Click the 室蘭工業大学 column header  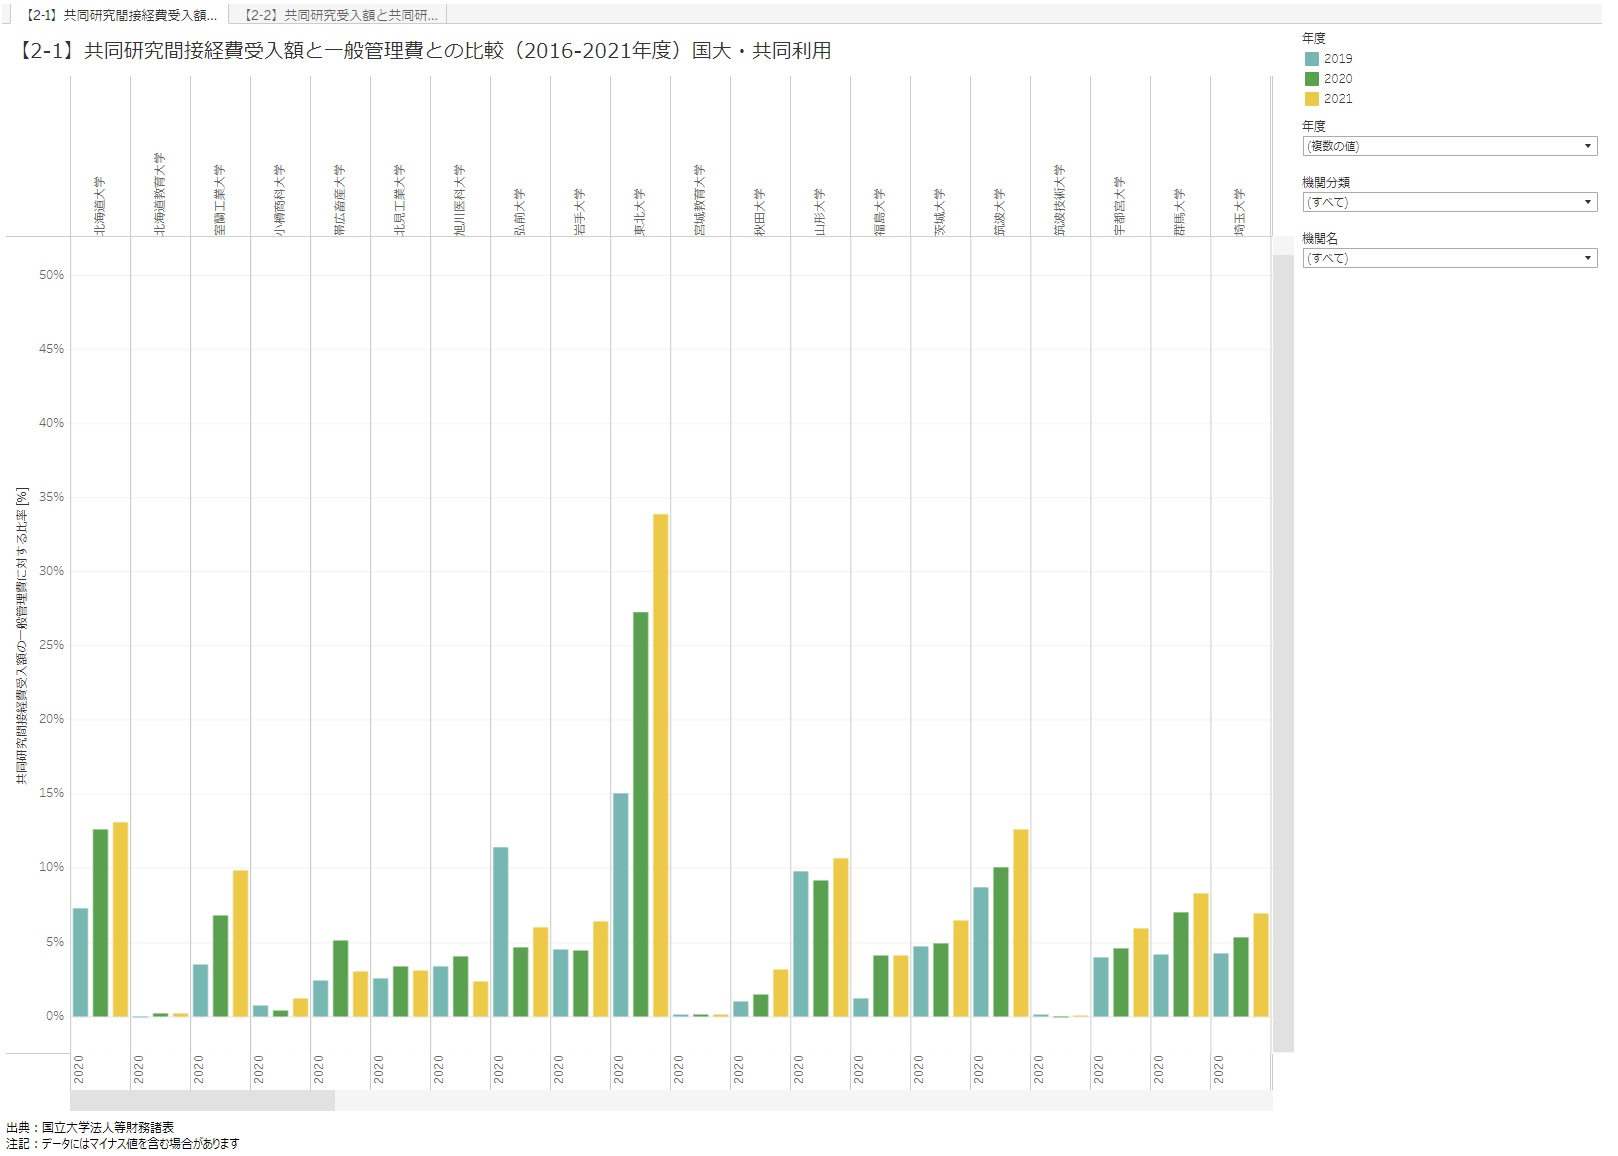pyautogui.click(x=220, y=200)
